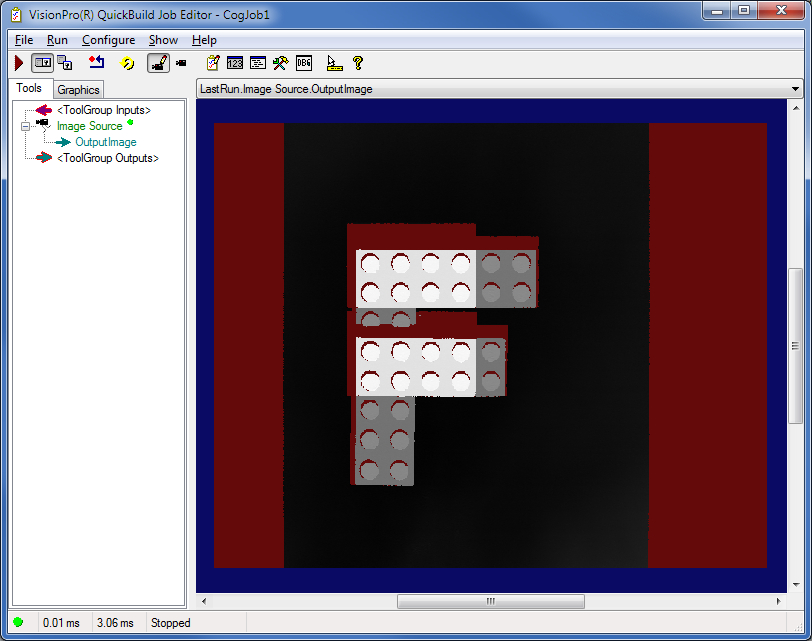
Task: Toggle the pressed paintbrush toolbar button
Action: coord(158,63)
